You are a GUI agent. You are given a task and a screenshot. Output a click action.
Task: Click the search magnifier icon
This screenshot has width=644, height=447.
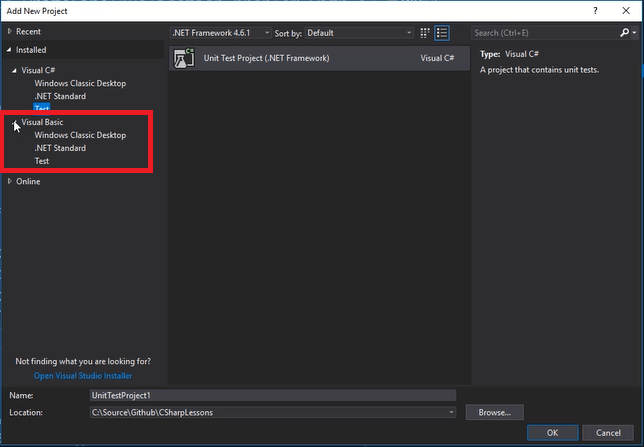point(624,32)
